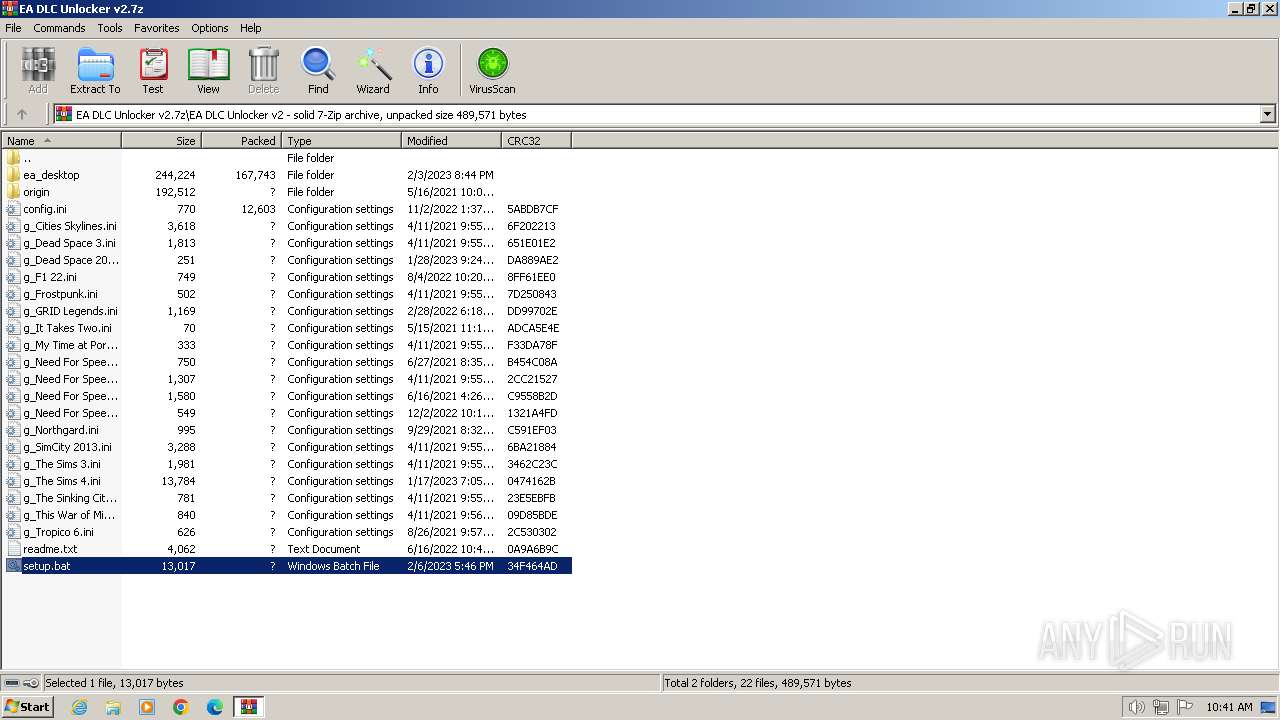Select g_GRID Legends.ini file
Image resolution: width=1280 pixels, height=720 pixels.
coord(70,311)
